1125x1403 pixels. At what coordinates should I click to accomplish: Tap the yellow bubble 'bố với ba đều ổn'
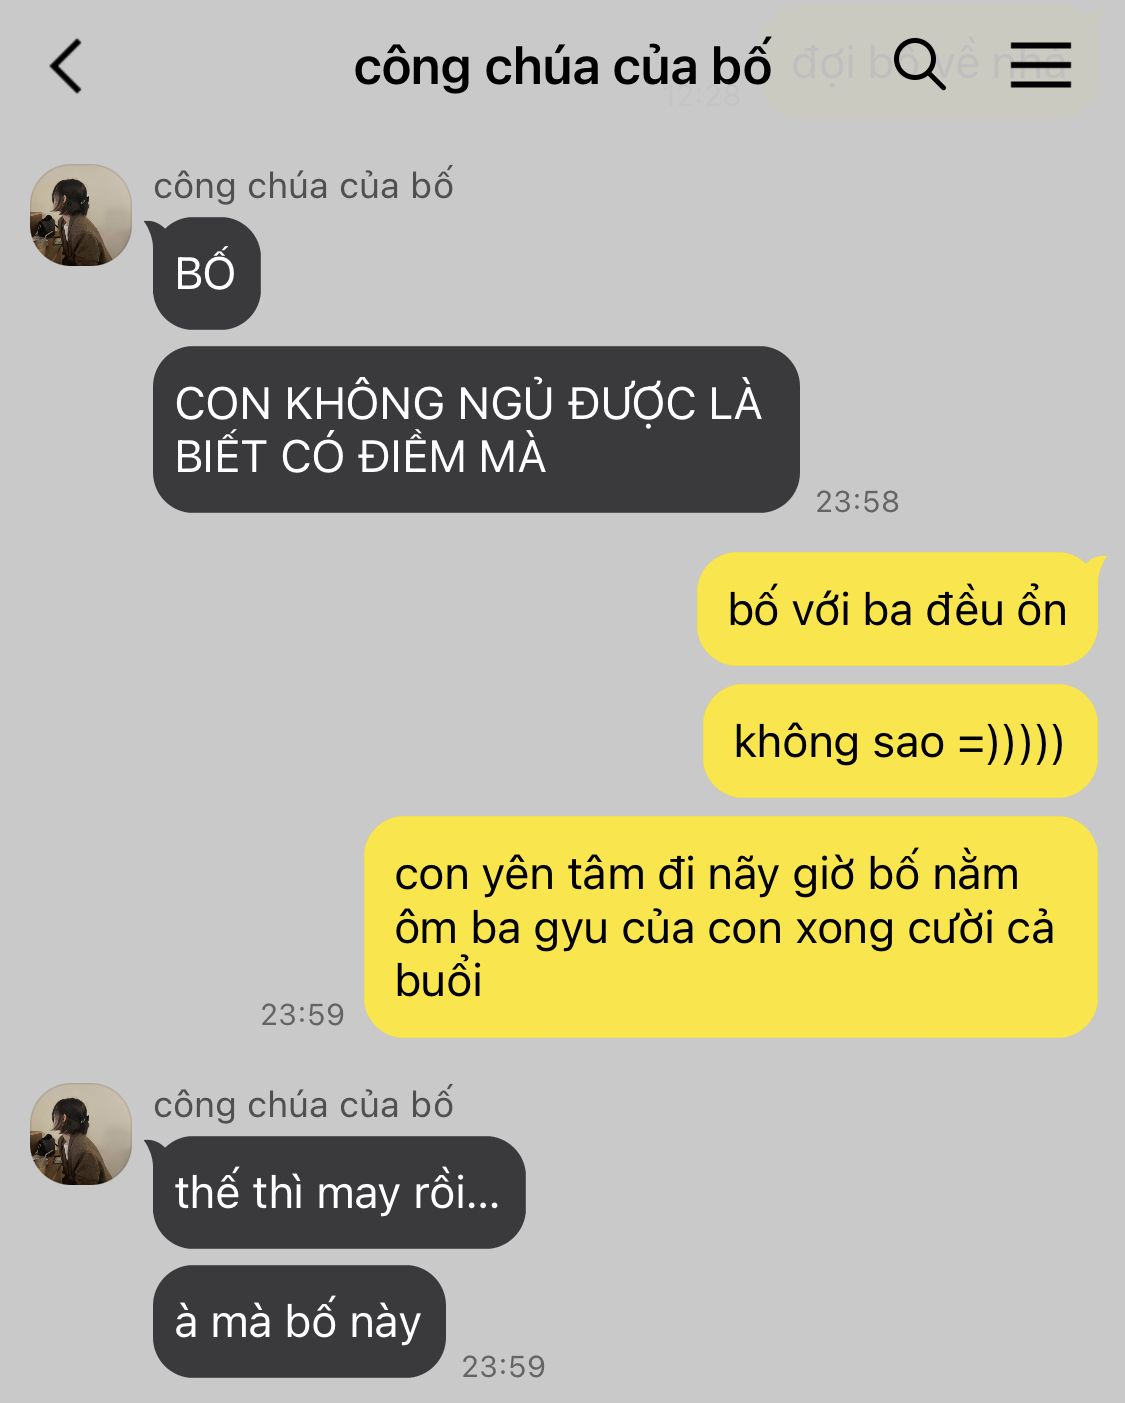[x=897, y=609]
